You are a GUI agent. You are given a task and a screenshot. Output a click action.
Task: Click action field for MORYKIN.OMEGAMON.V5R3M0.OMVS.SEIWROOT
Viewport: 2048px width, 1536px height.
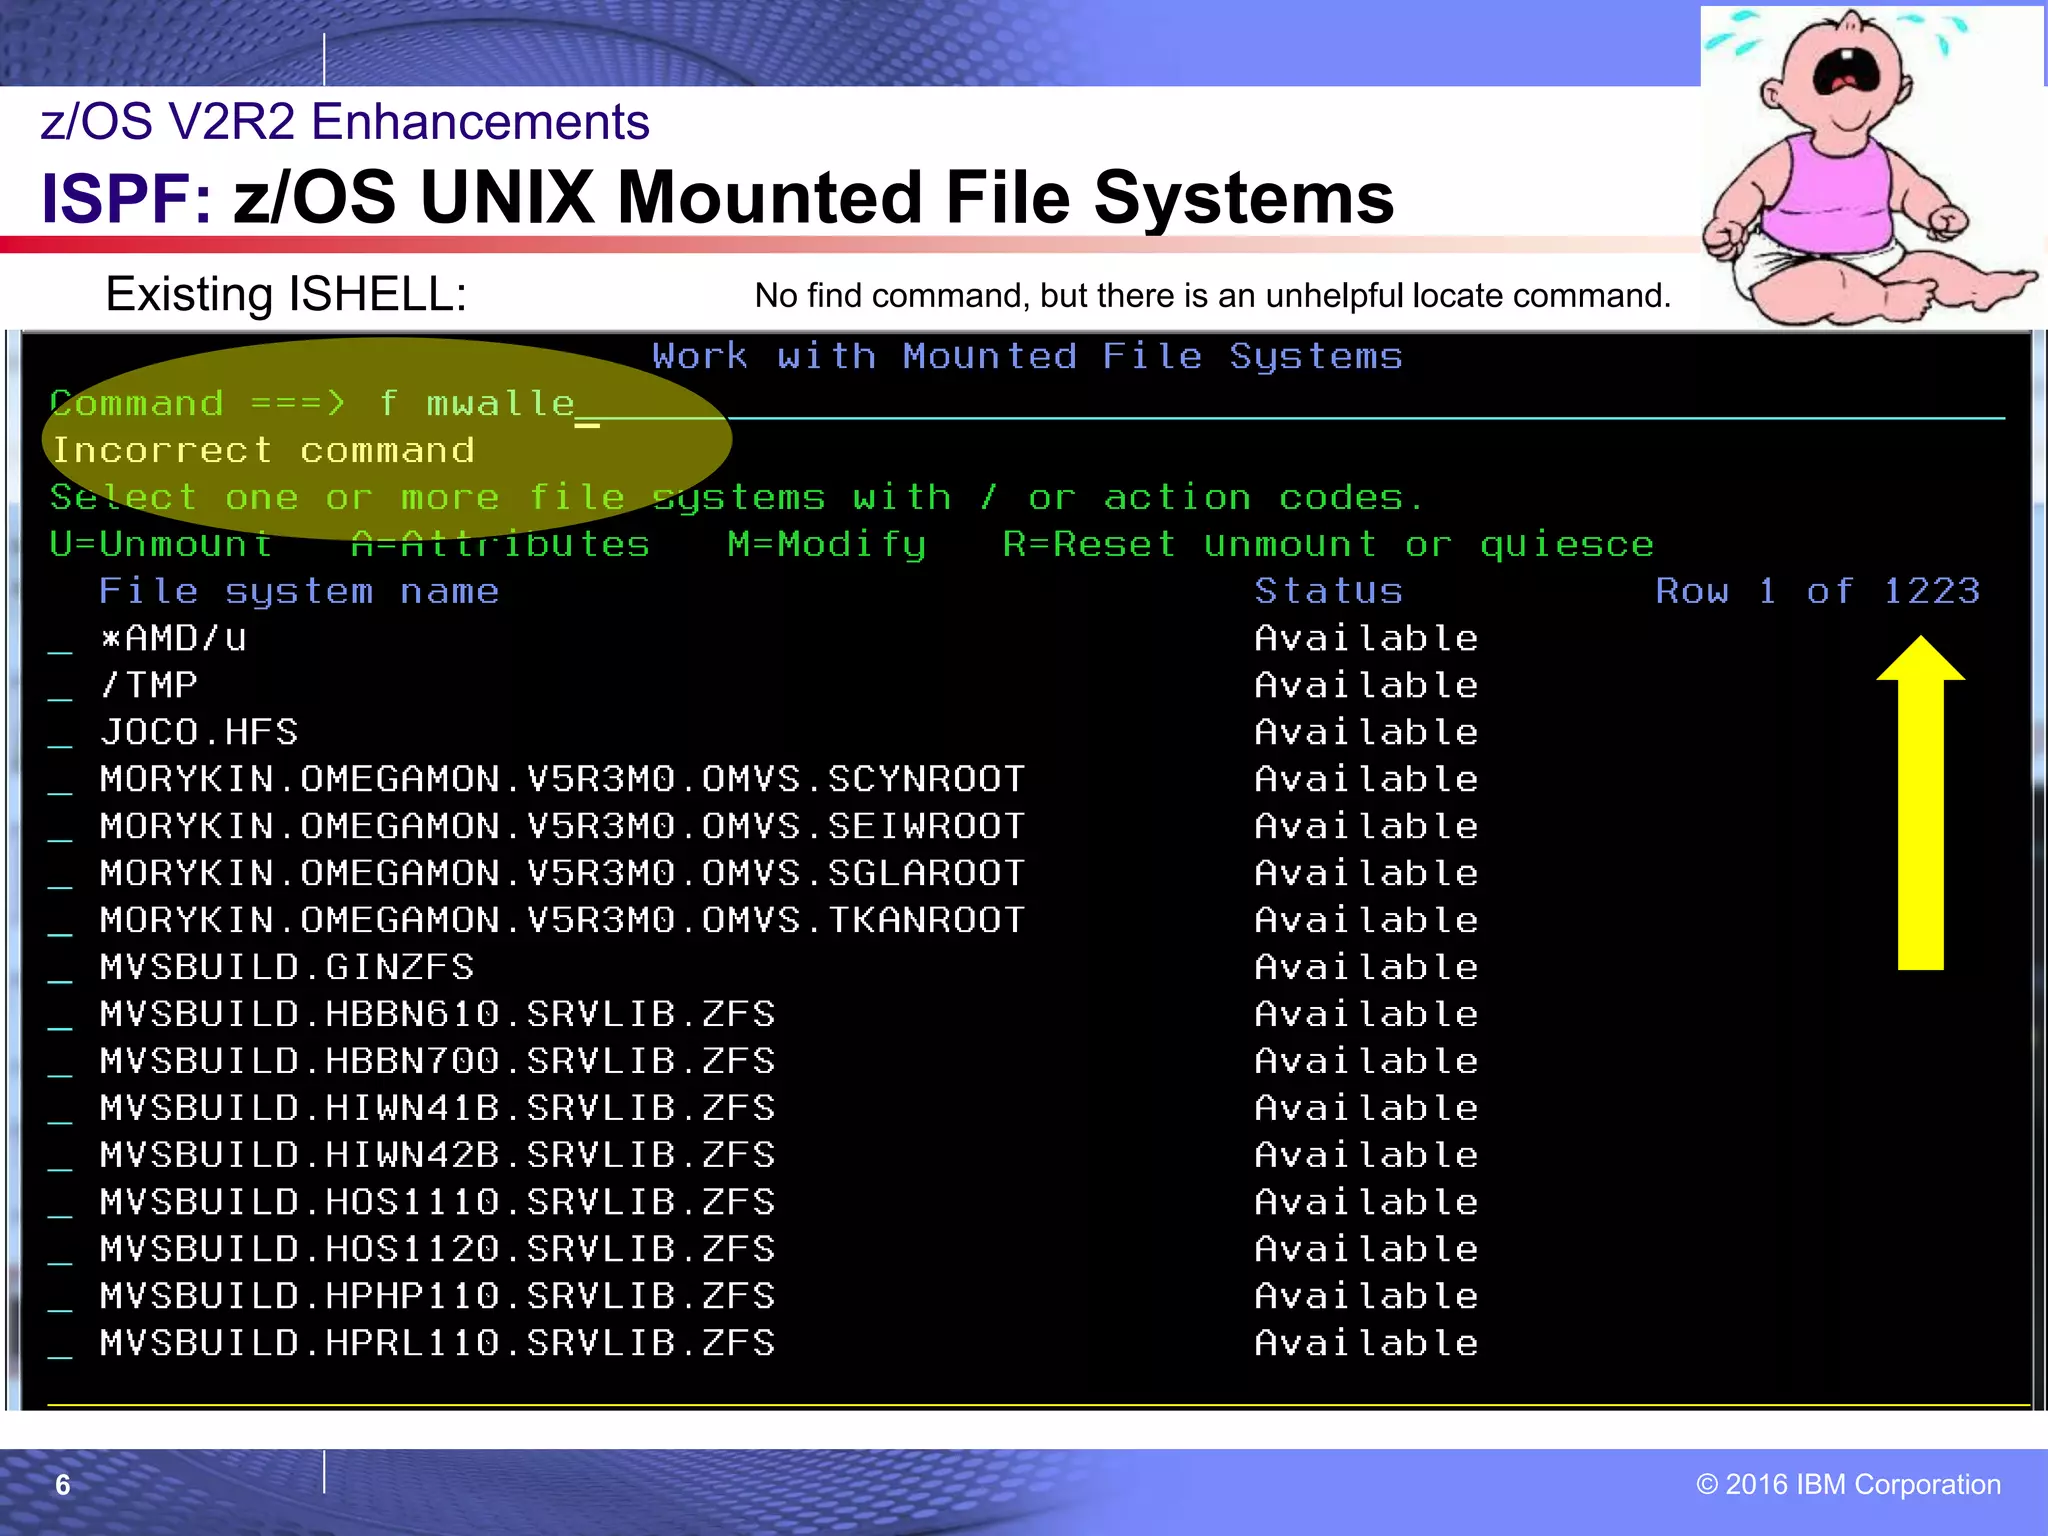point(61,828)
